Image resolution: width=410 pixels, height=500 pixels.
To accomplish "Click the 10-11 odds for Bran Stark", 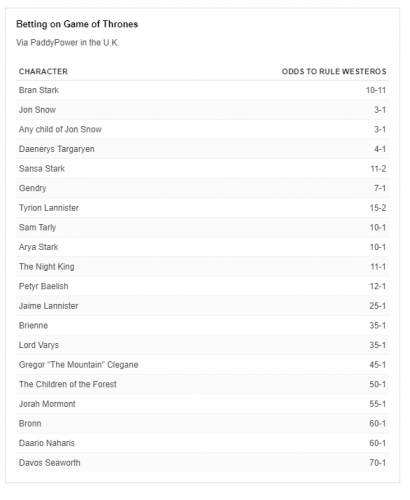I will pos(376,90).
